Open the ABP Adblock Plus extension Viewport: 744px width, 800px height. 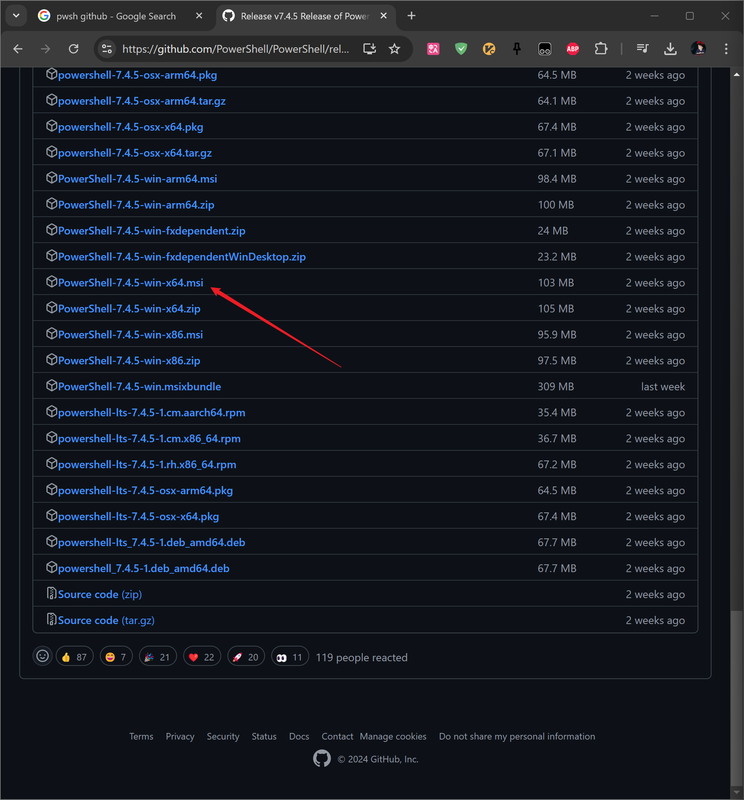(x=573, y=49)
